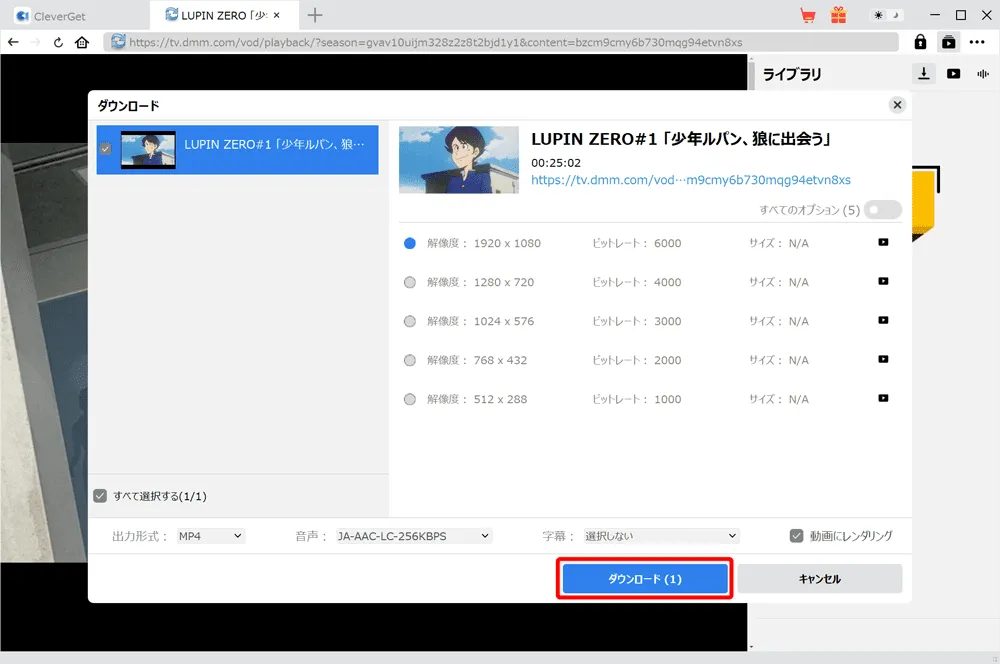The width and height of the screenshot is (1000, 664).
Task: Select 1280 x 720 resolution radio
Action: click(410, 282)
